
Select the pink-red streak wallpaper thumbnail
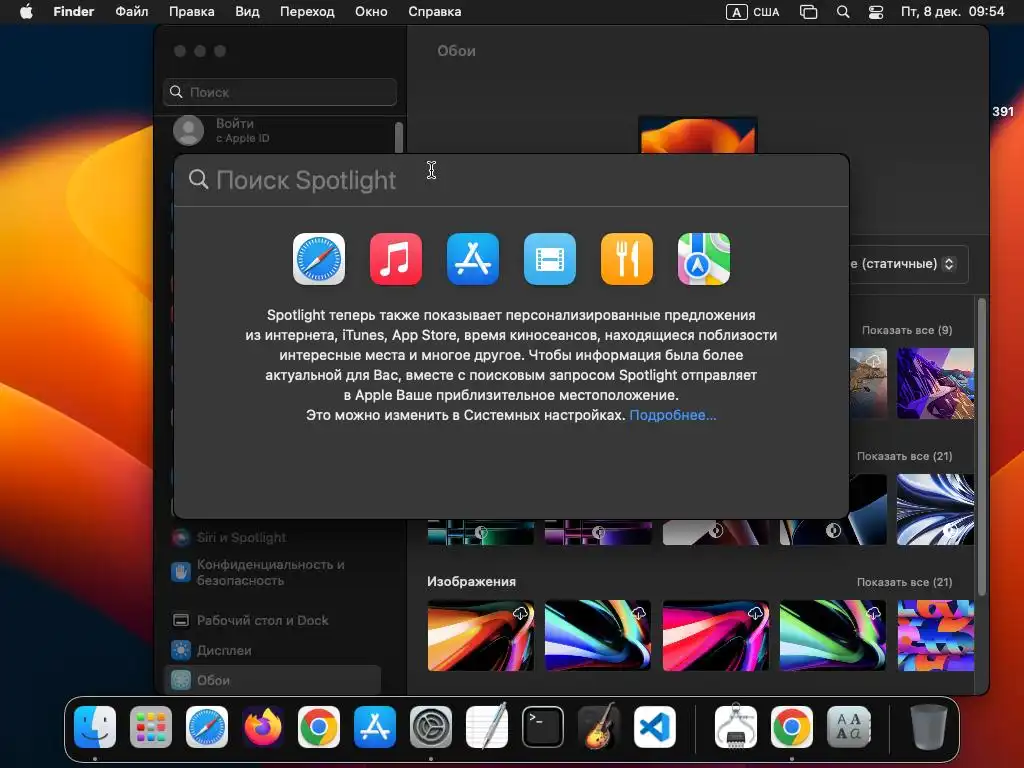click(x=716, y=635)
